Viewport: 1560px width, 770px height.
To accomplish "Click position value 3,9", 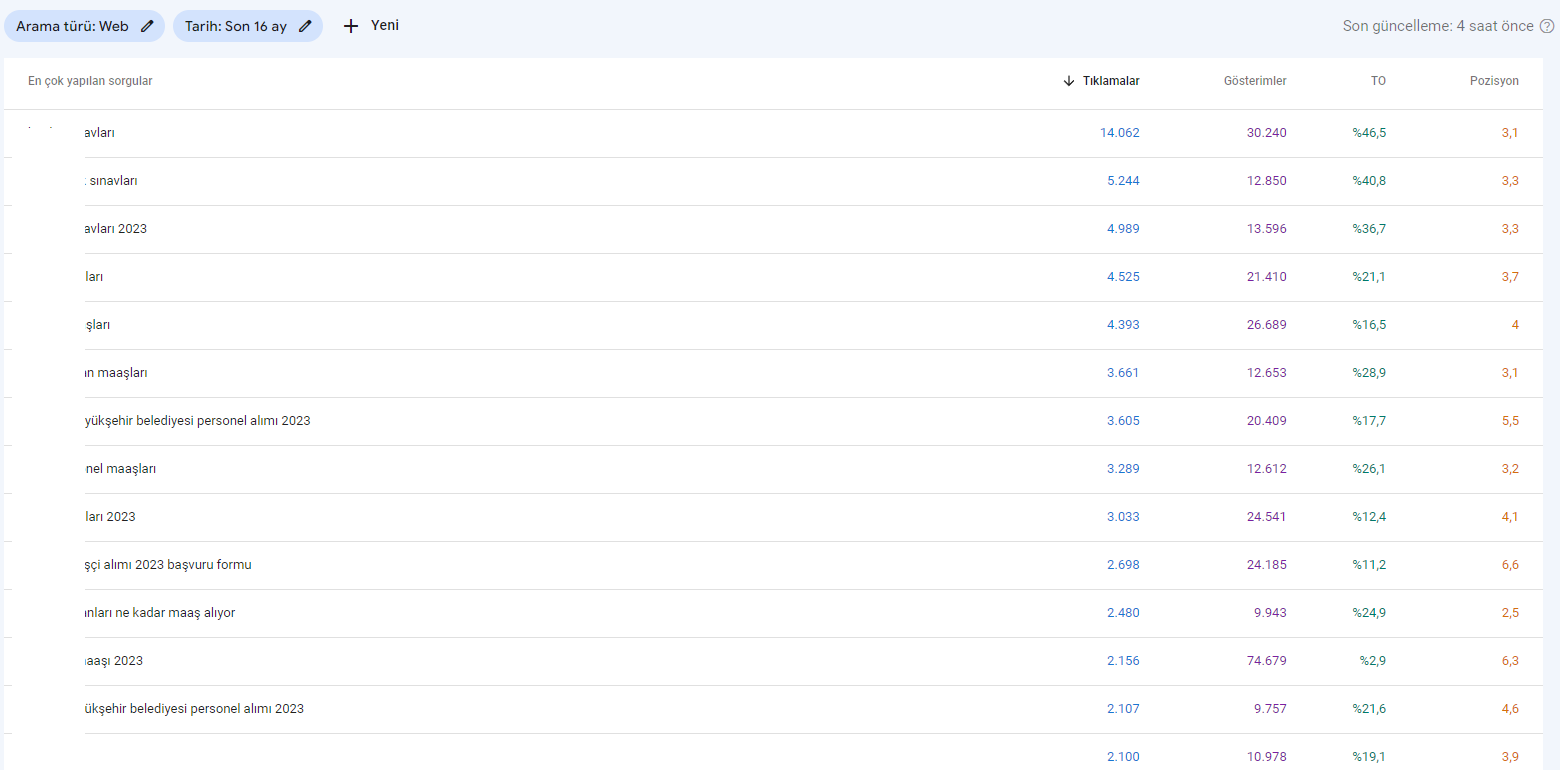I will (1510, 757).
